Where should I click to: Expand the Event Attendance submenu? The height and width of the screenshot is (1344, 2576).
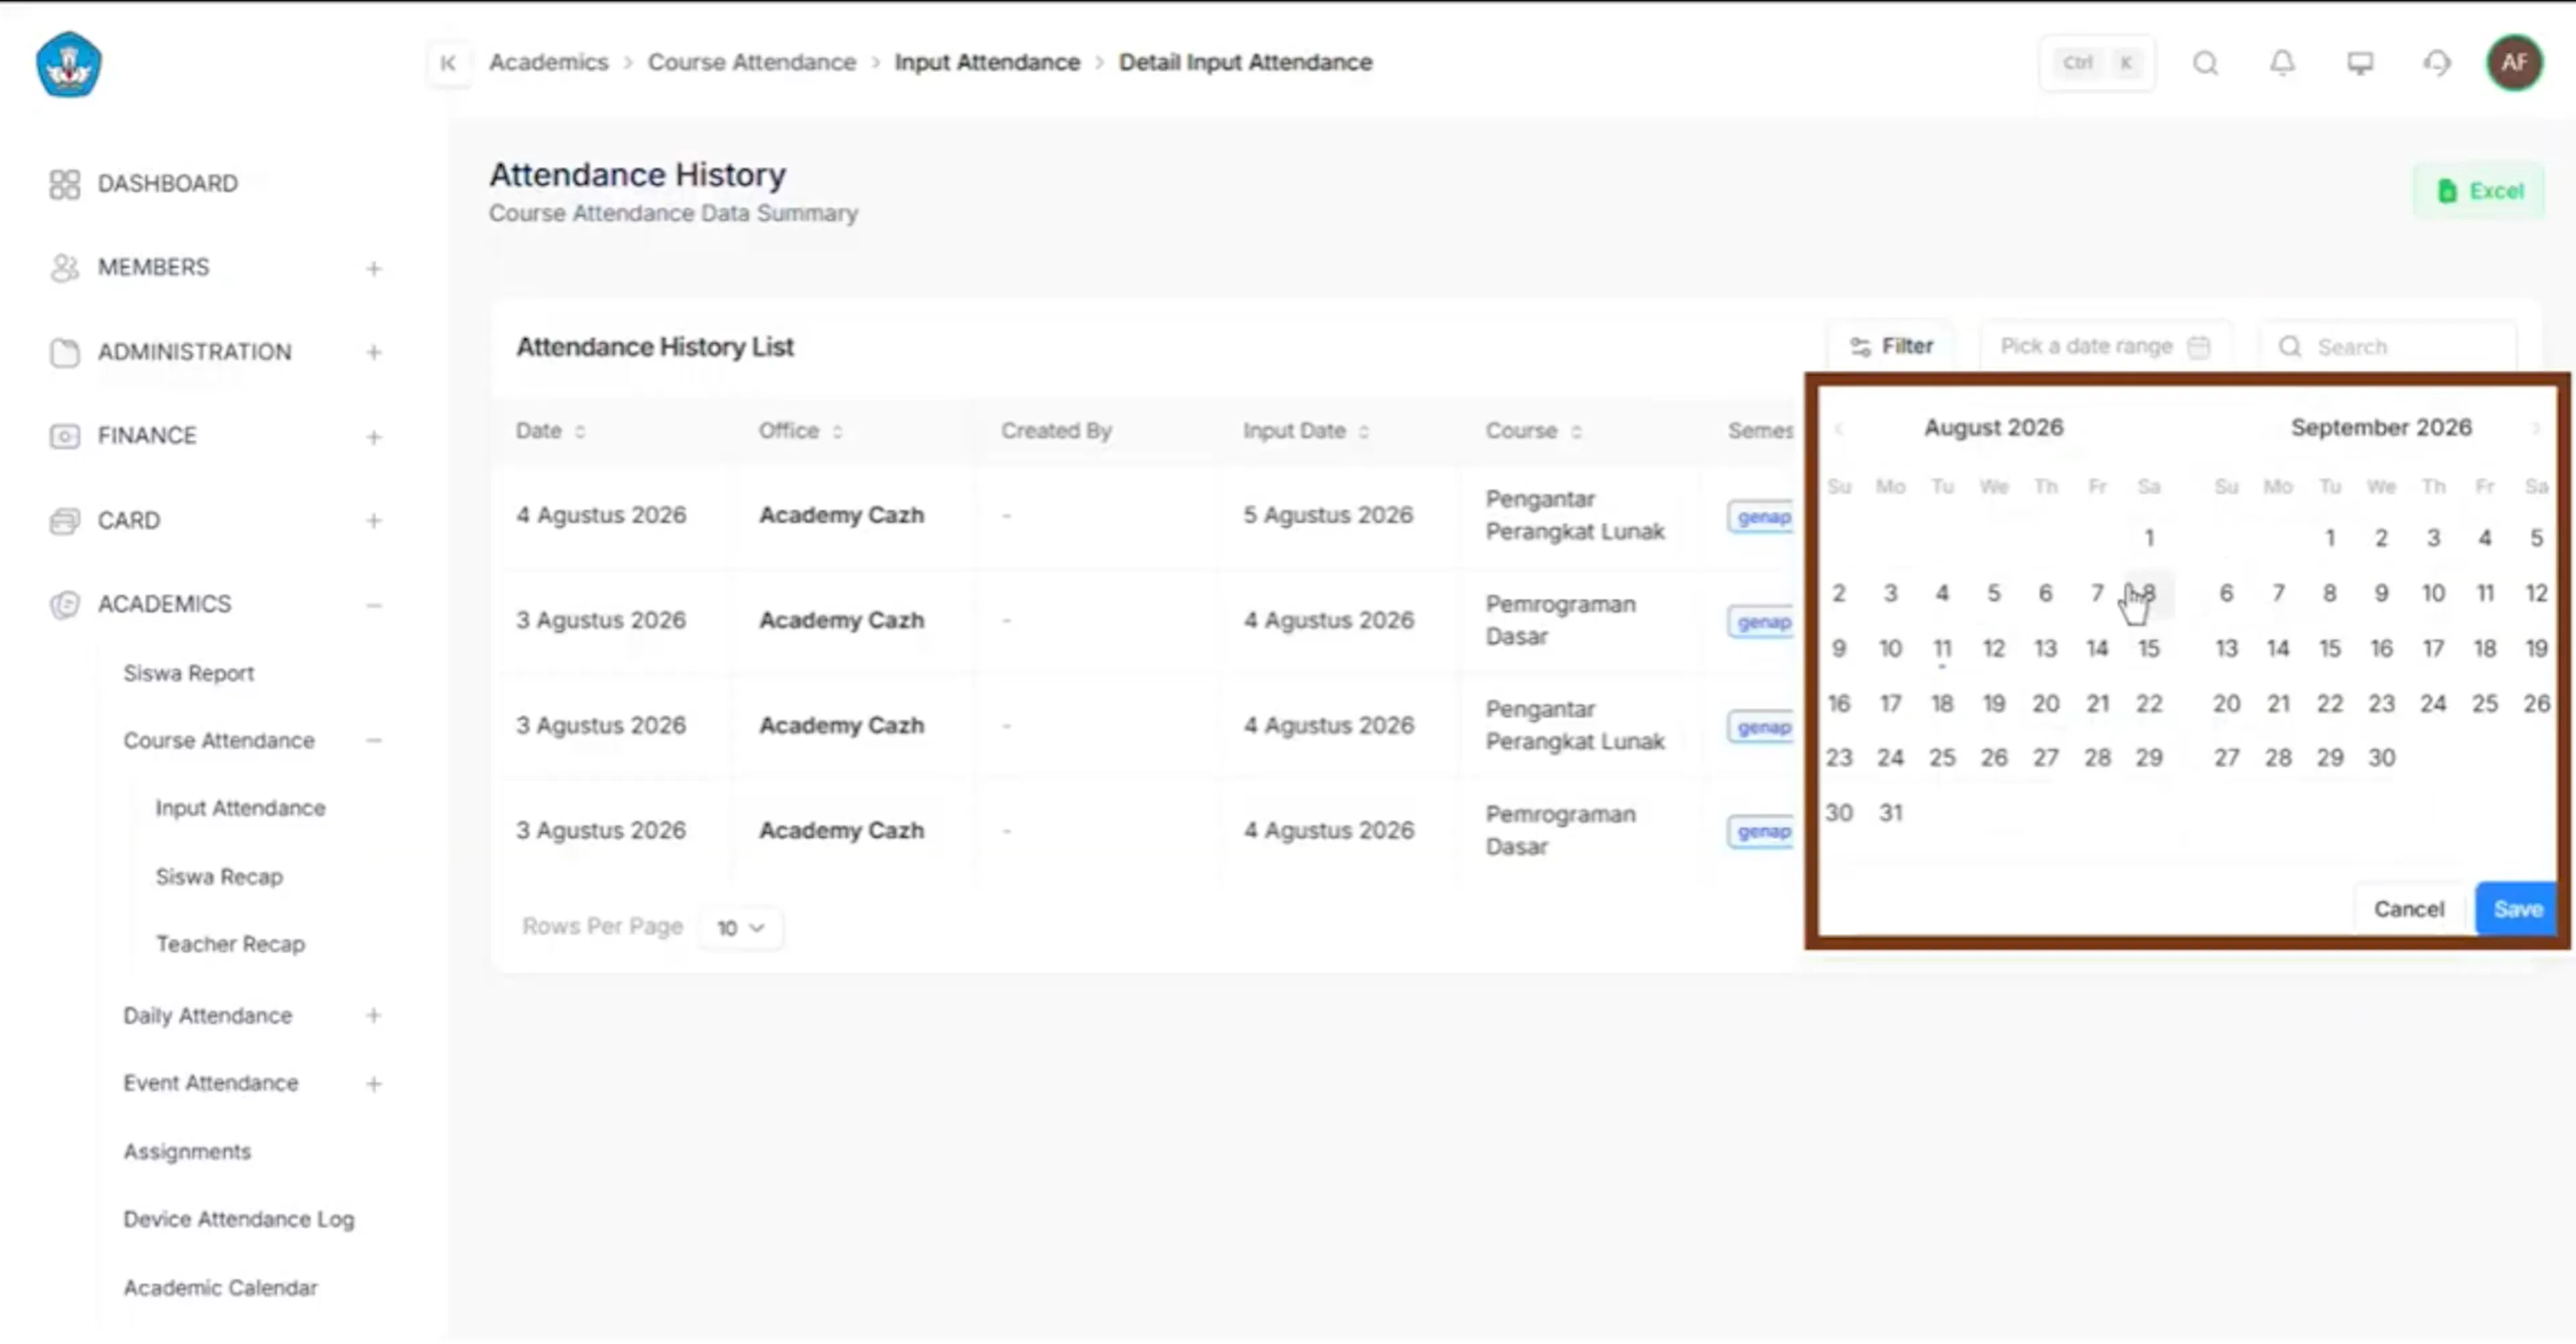coord(373,1084)
